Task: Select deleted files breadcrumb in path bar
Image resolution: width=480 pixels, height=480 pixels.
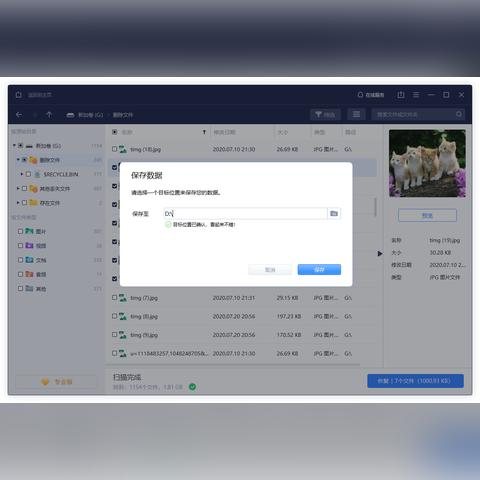Action: [123, 115]
